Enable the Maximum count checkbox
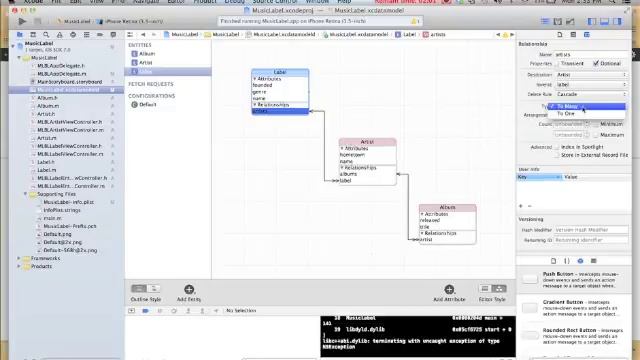 point(596,135)
